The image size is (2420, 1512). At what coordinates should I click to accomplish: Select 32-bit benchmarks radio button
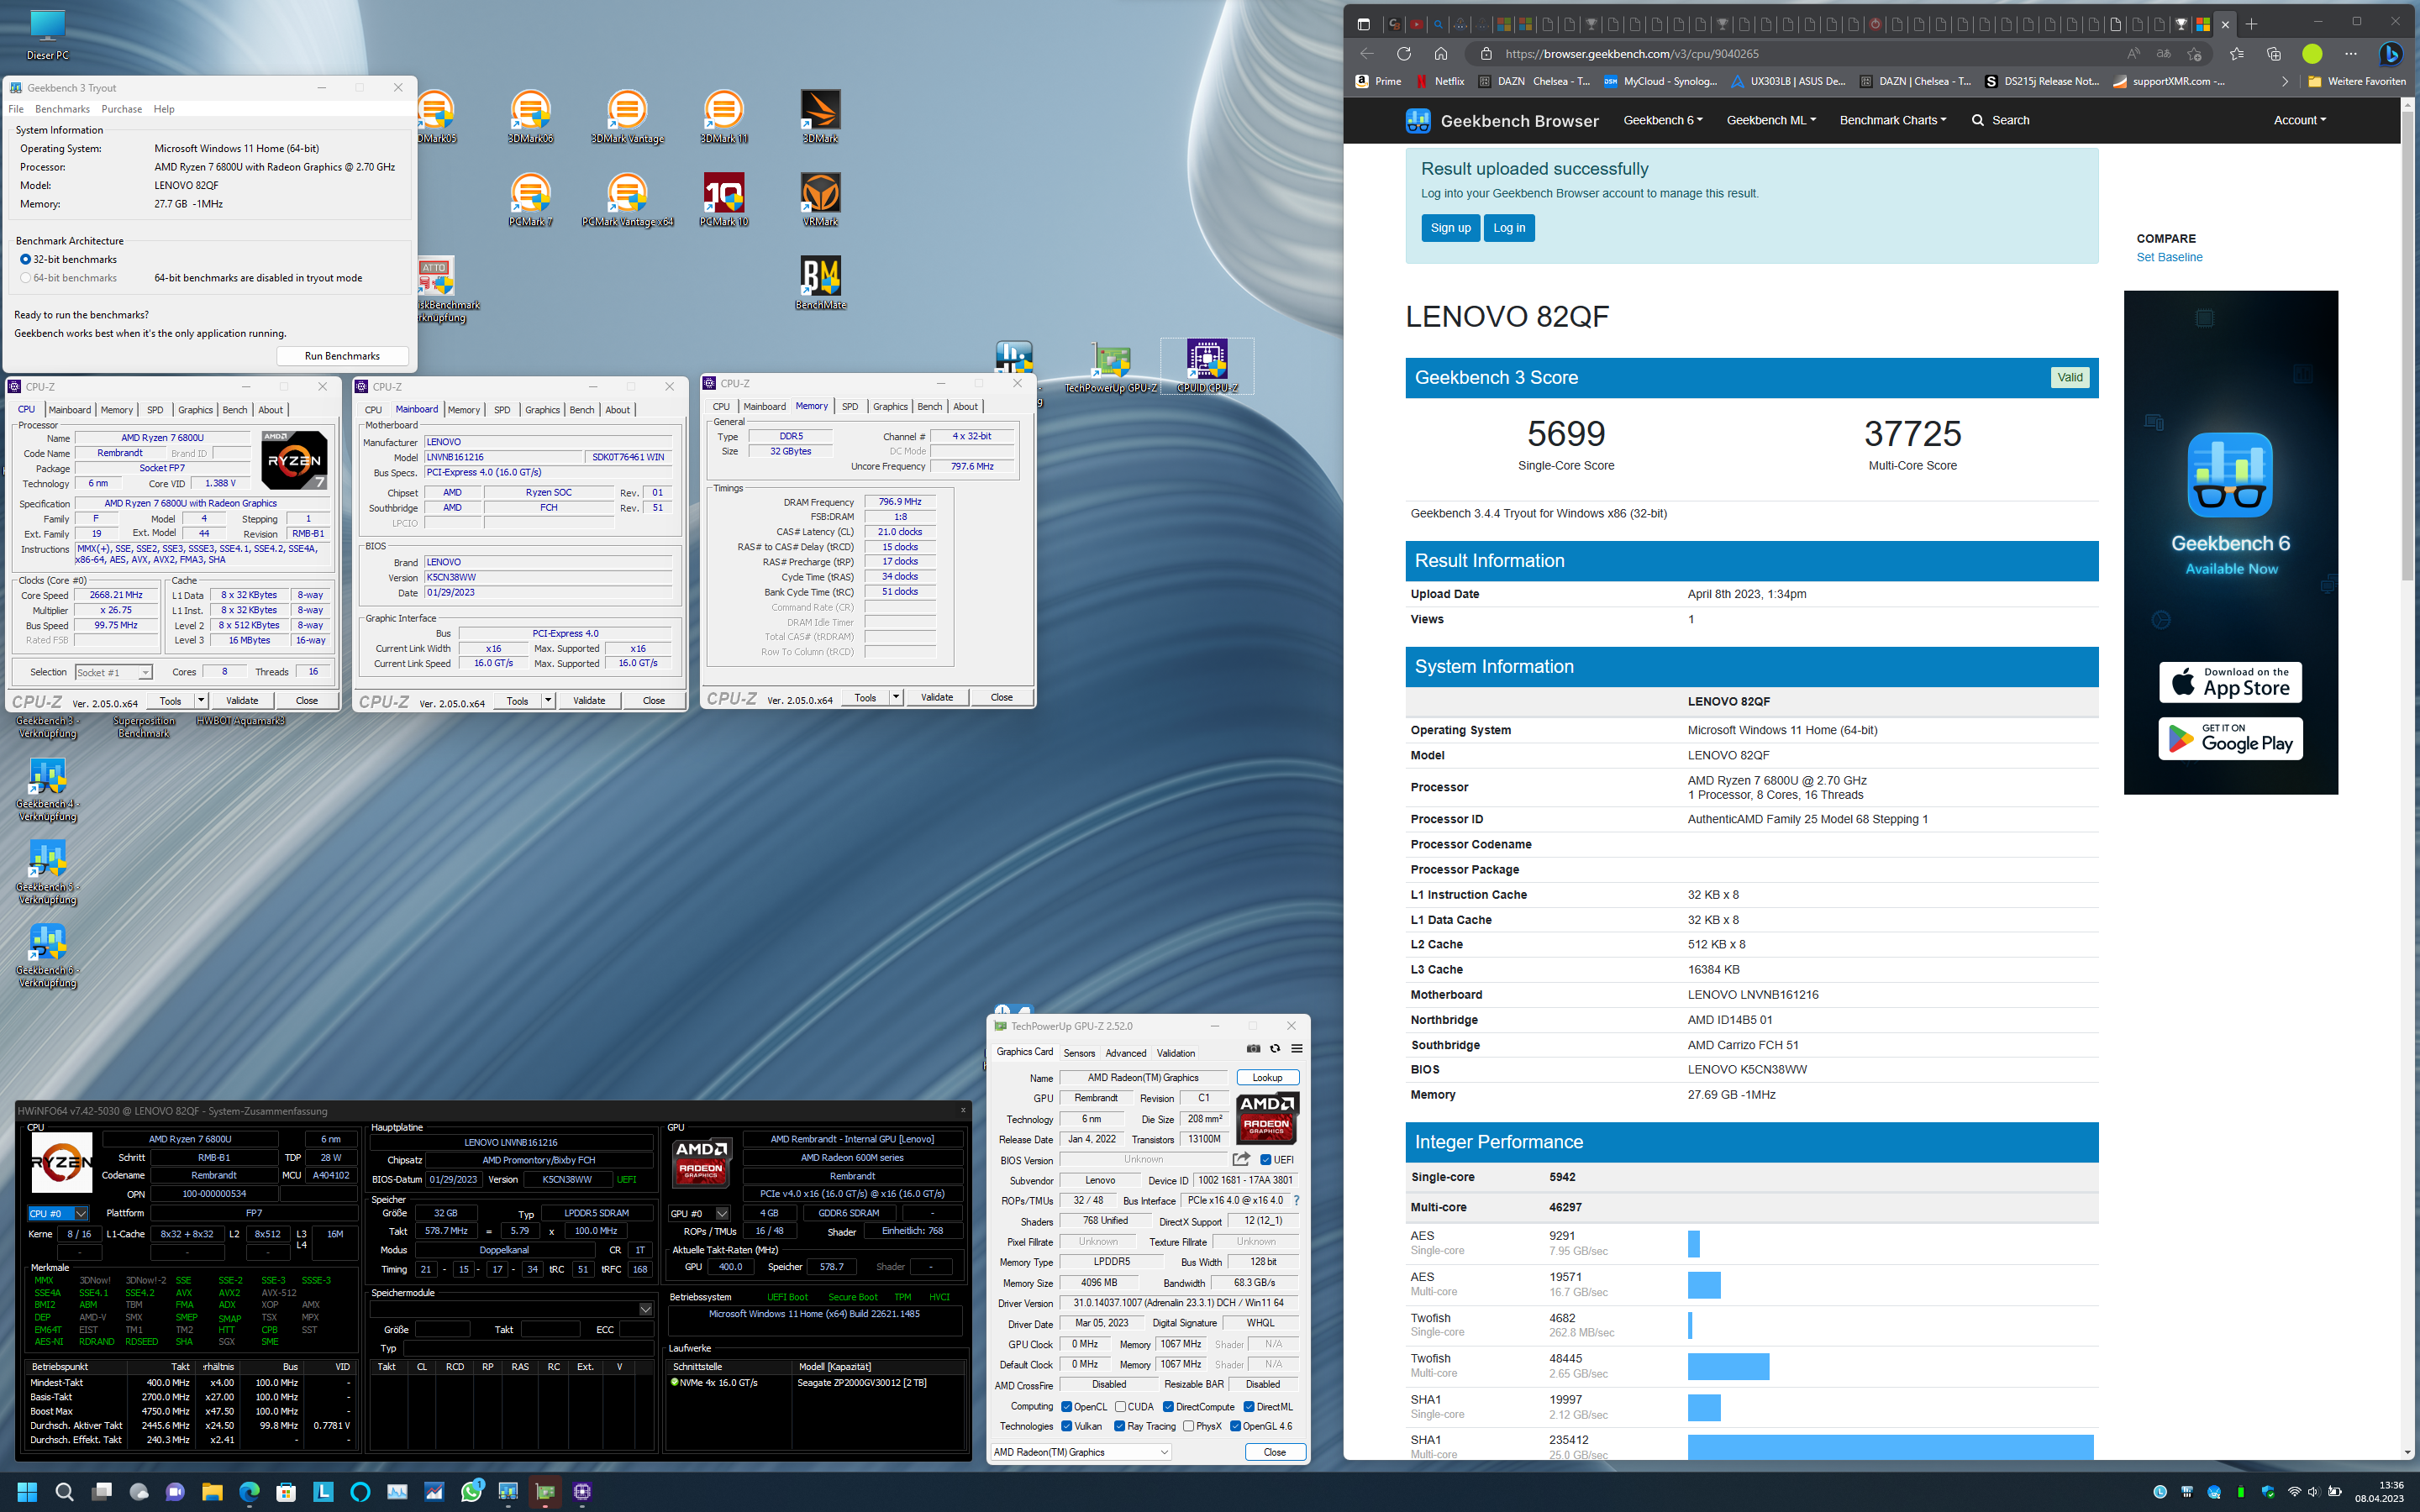(x=26, y=259)
